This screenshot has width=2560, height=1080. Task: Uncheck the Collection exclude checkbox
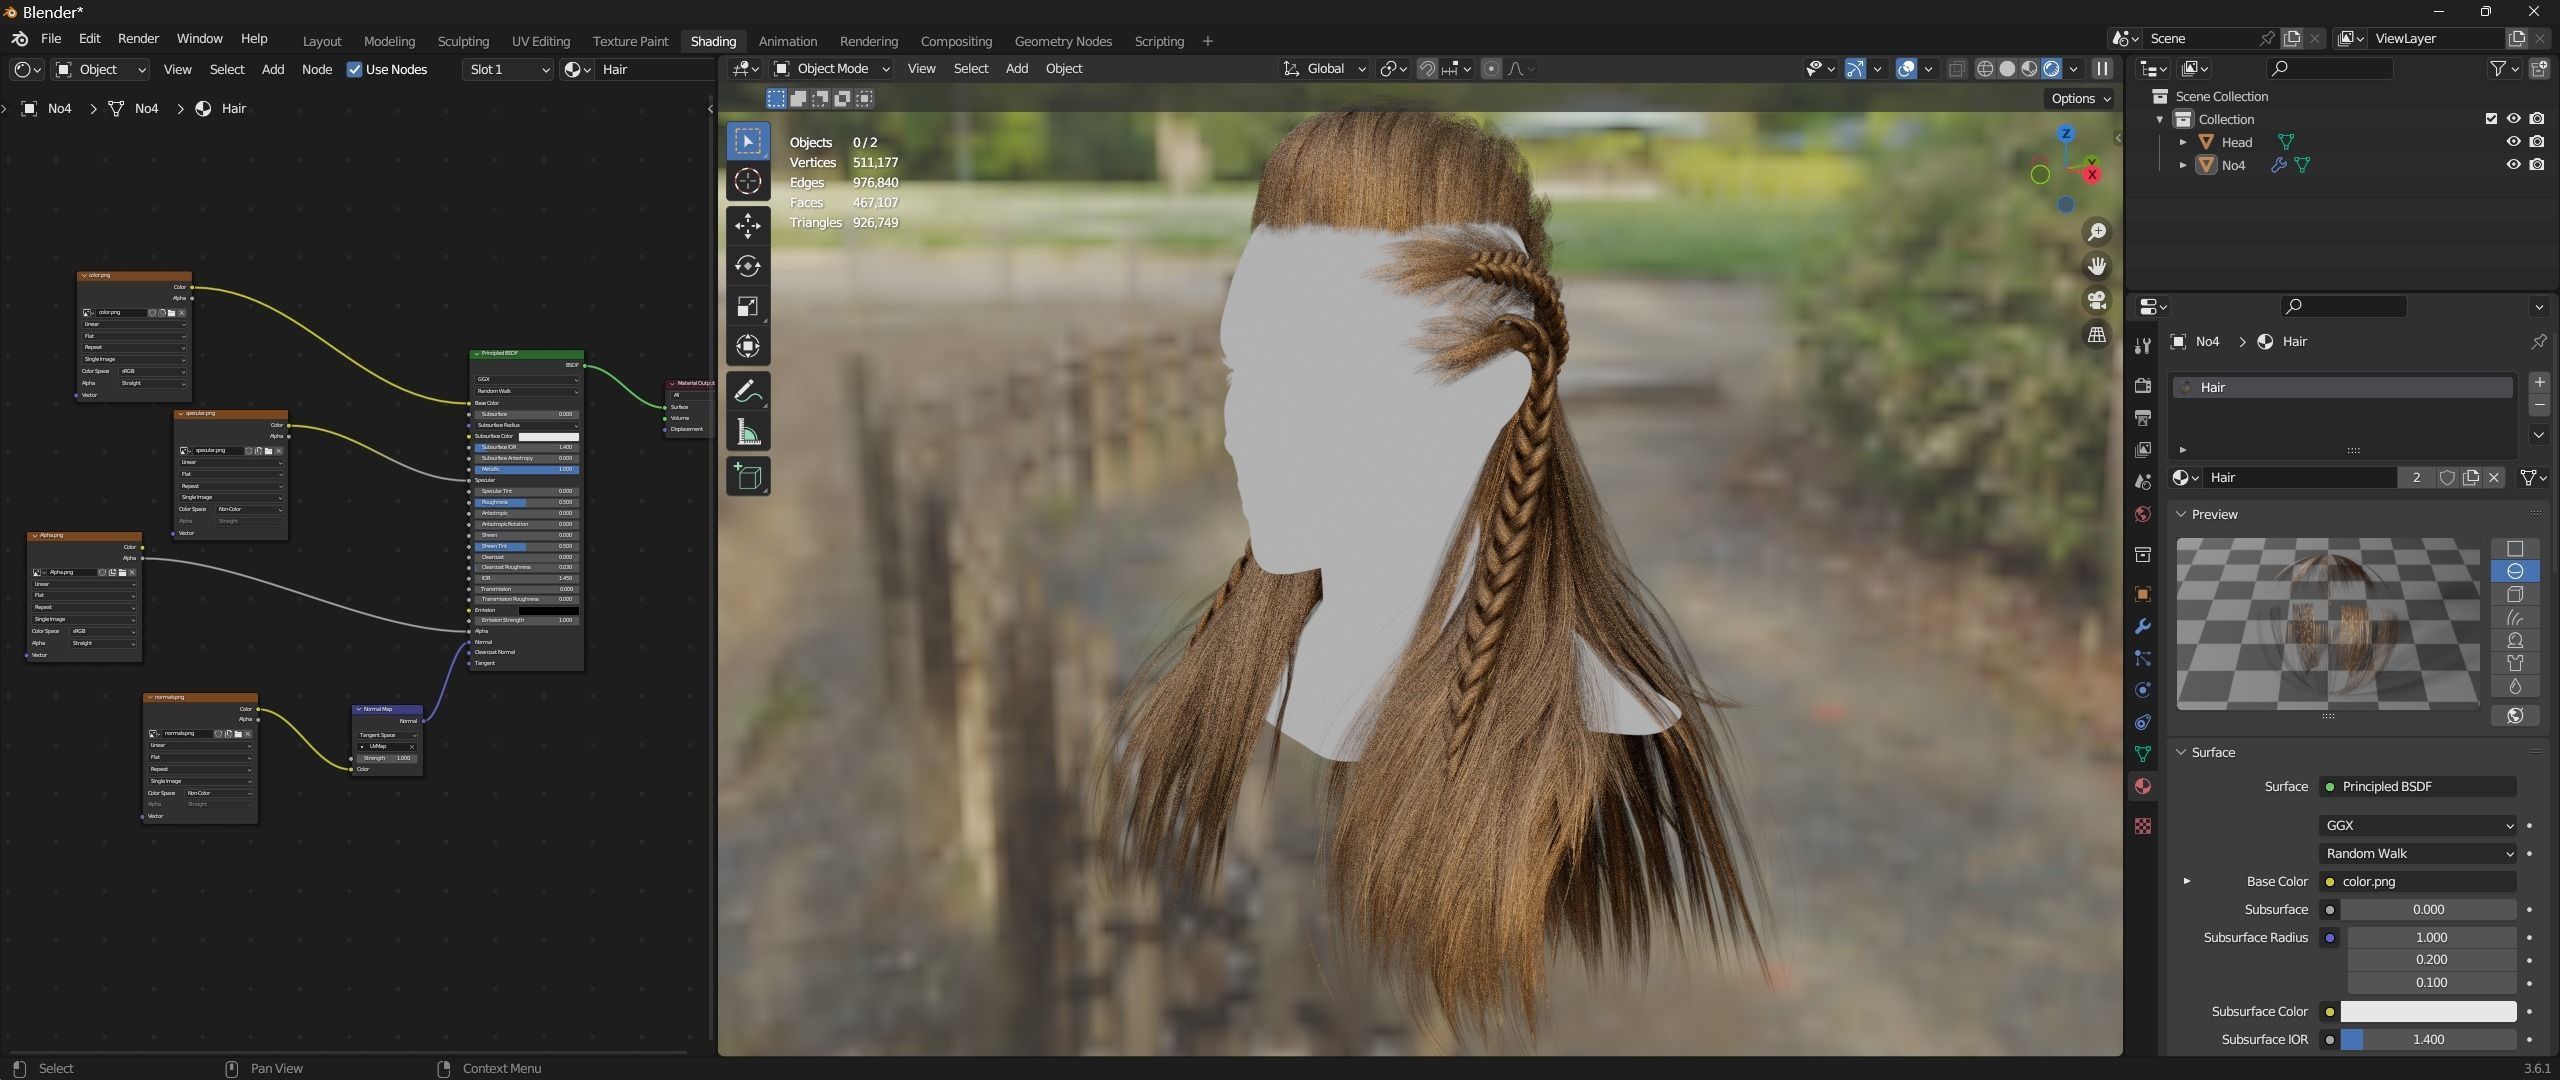pos(2491,119)
